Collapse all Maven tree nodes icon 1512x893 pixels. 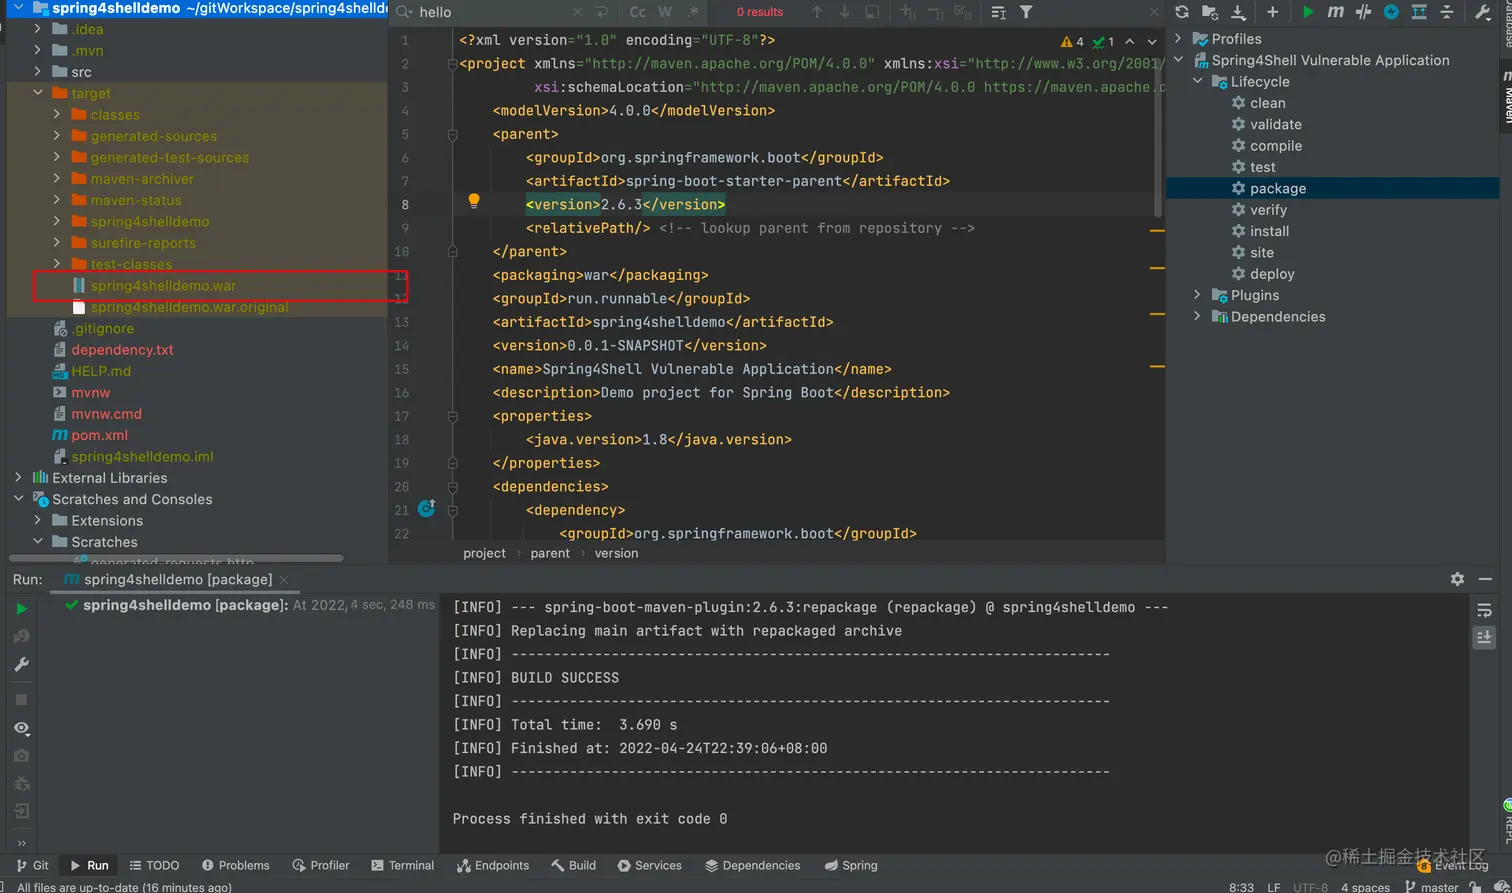[1447, 12]
